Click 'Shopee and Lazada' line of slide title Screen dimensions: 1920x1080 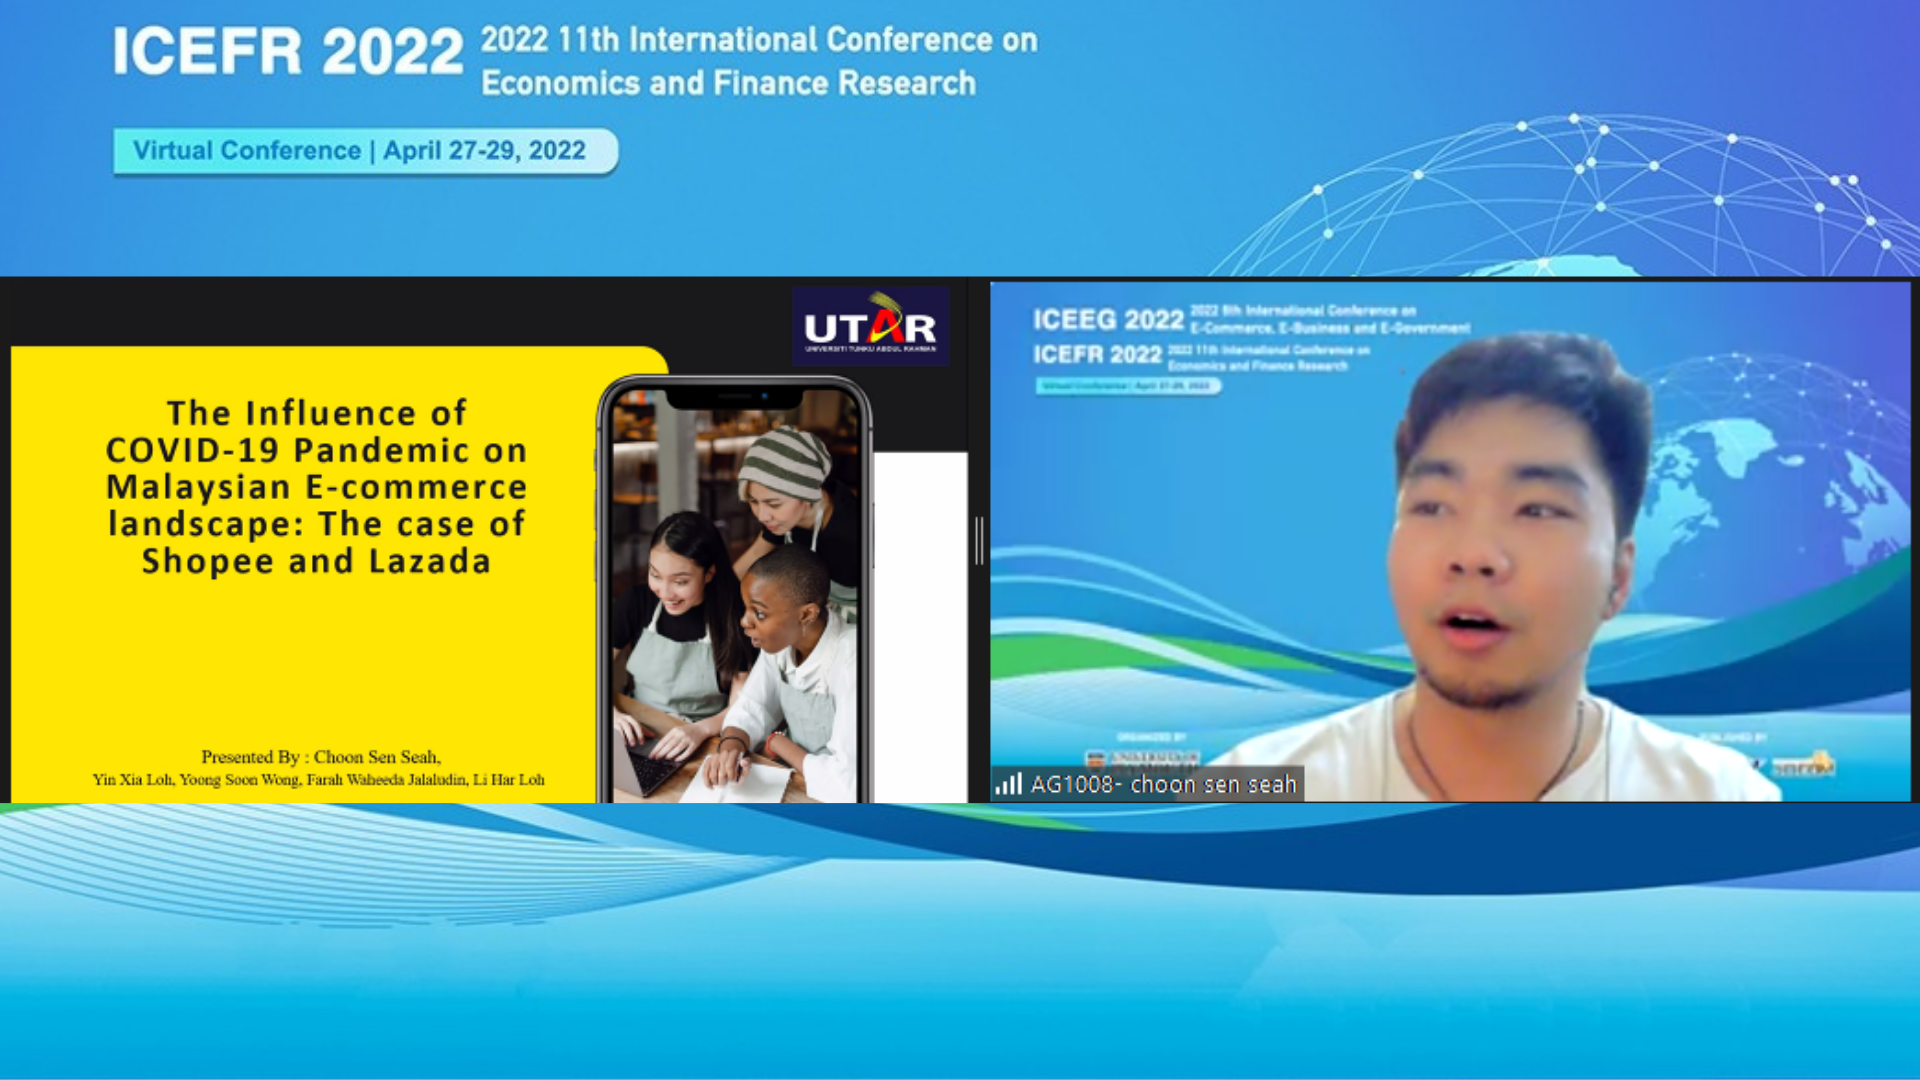(316, 561)
